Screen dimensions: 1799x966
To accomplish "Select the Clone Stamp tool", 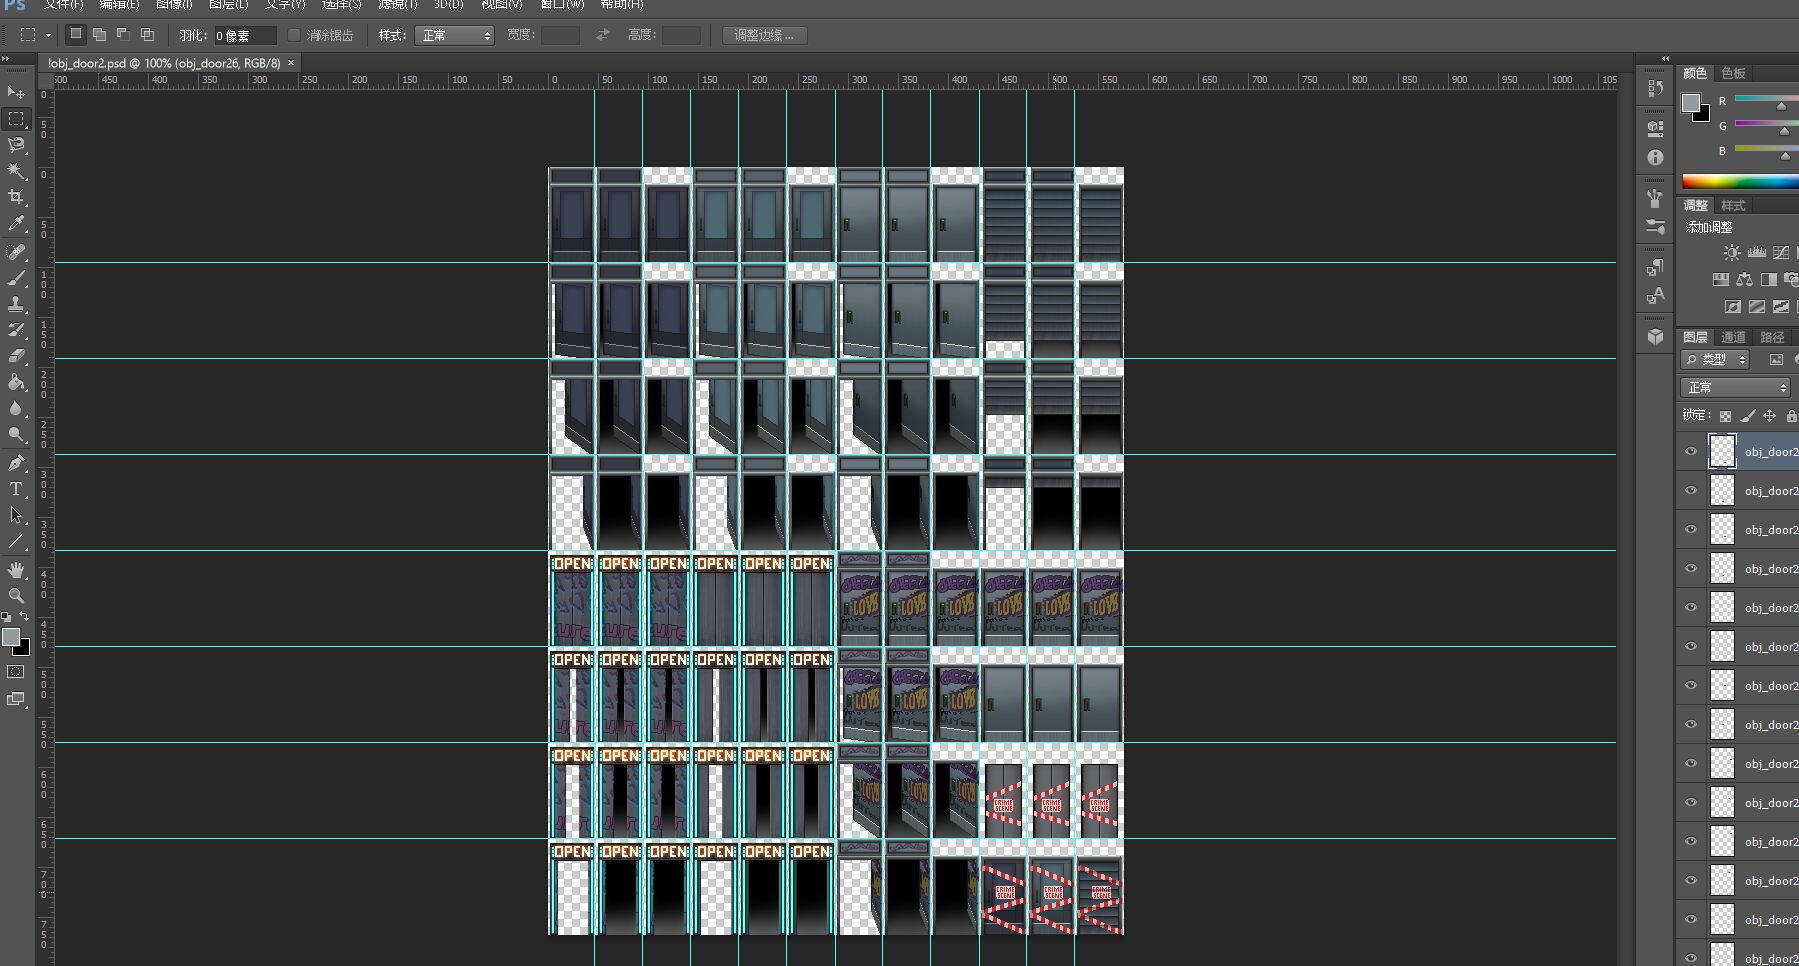I will click(x=16, y=304).
